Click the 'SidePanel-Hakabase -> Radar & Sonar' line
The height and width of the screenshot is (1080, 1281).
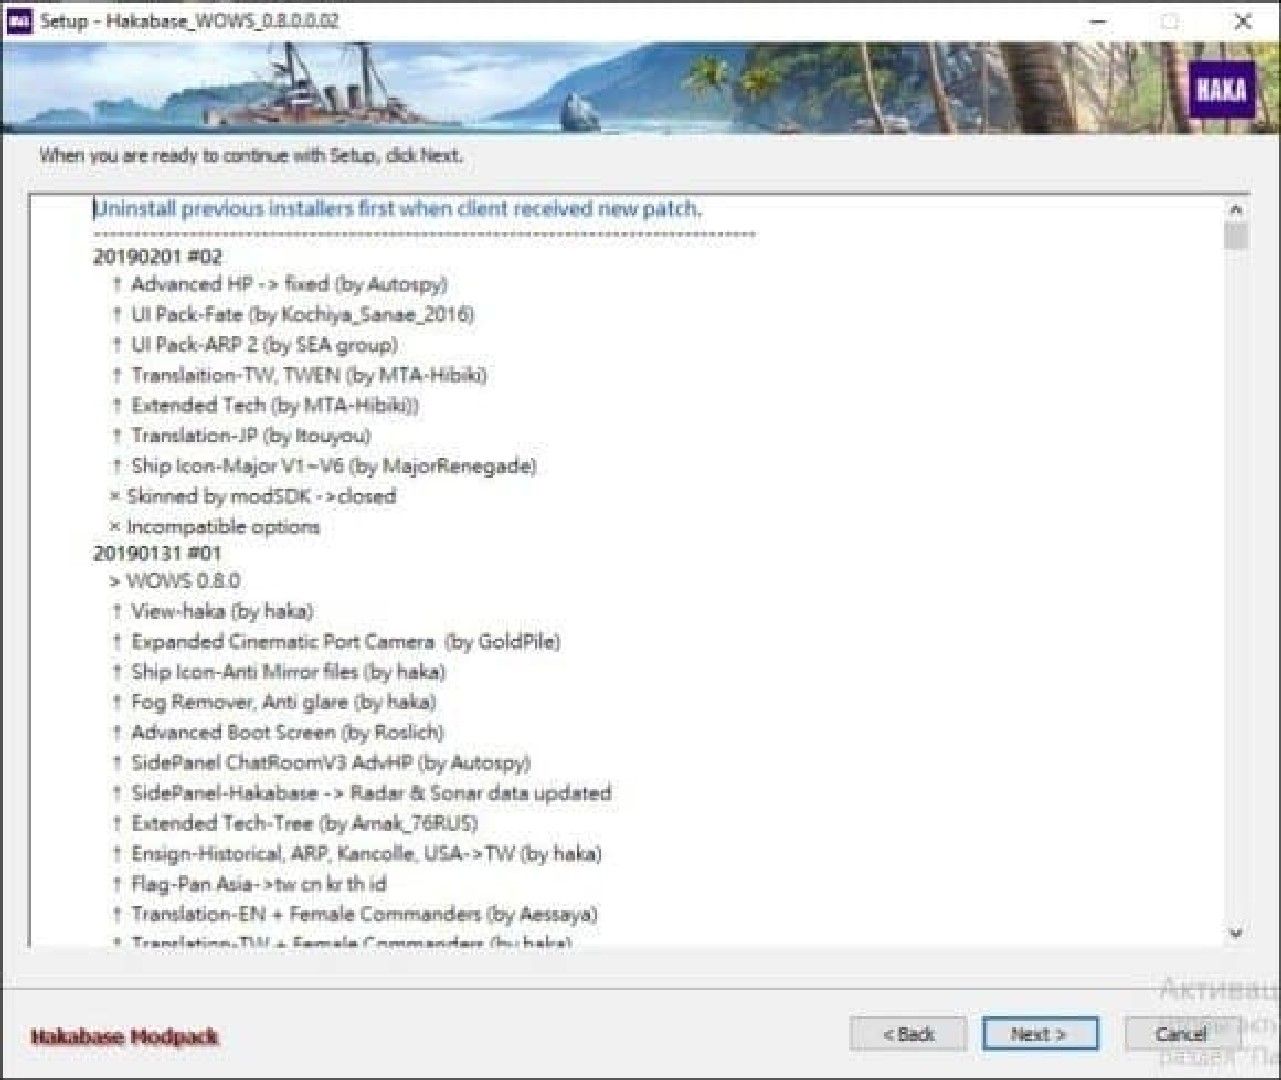(x=361, y=793)
